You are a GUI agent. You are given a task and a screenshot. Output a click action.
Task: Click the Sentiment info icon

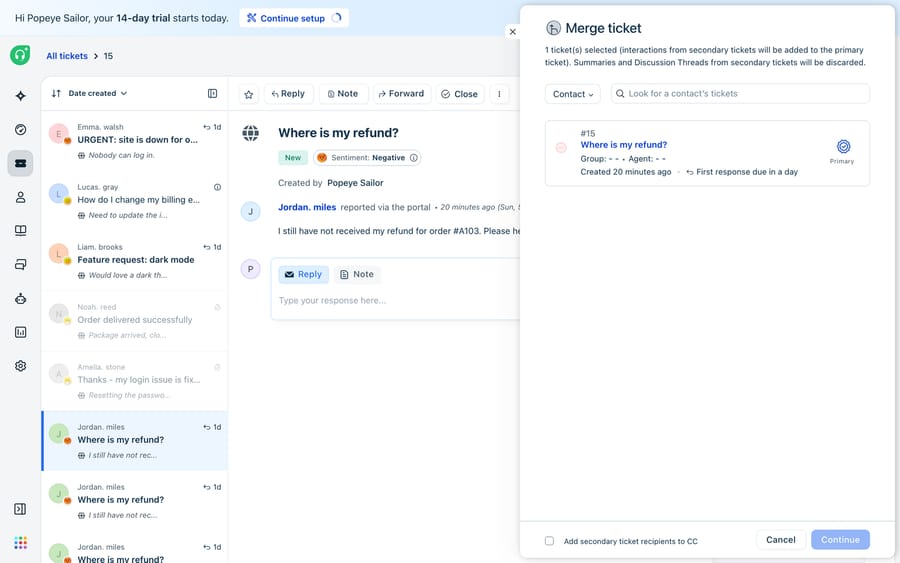413,158
